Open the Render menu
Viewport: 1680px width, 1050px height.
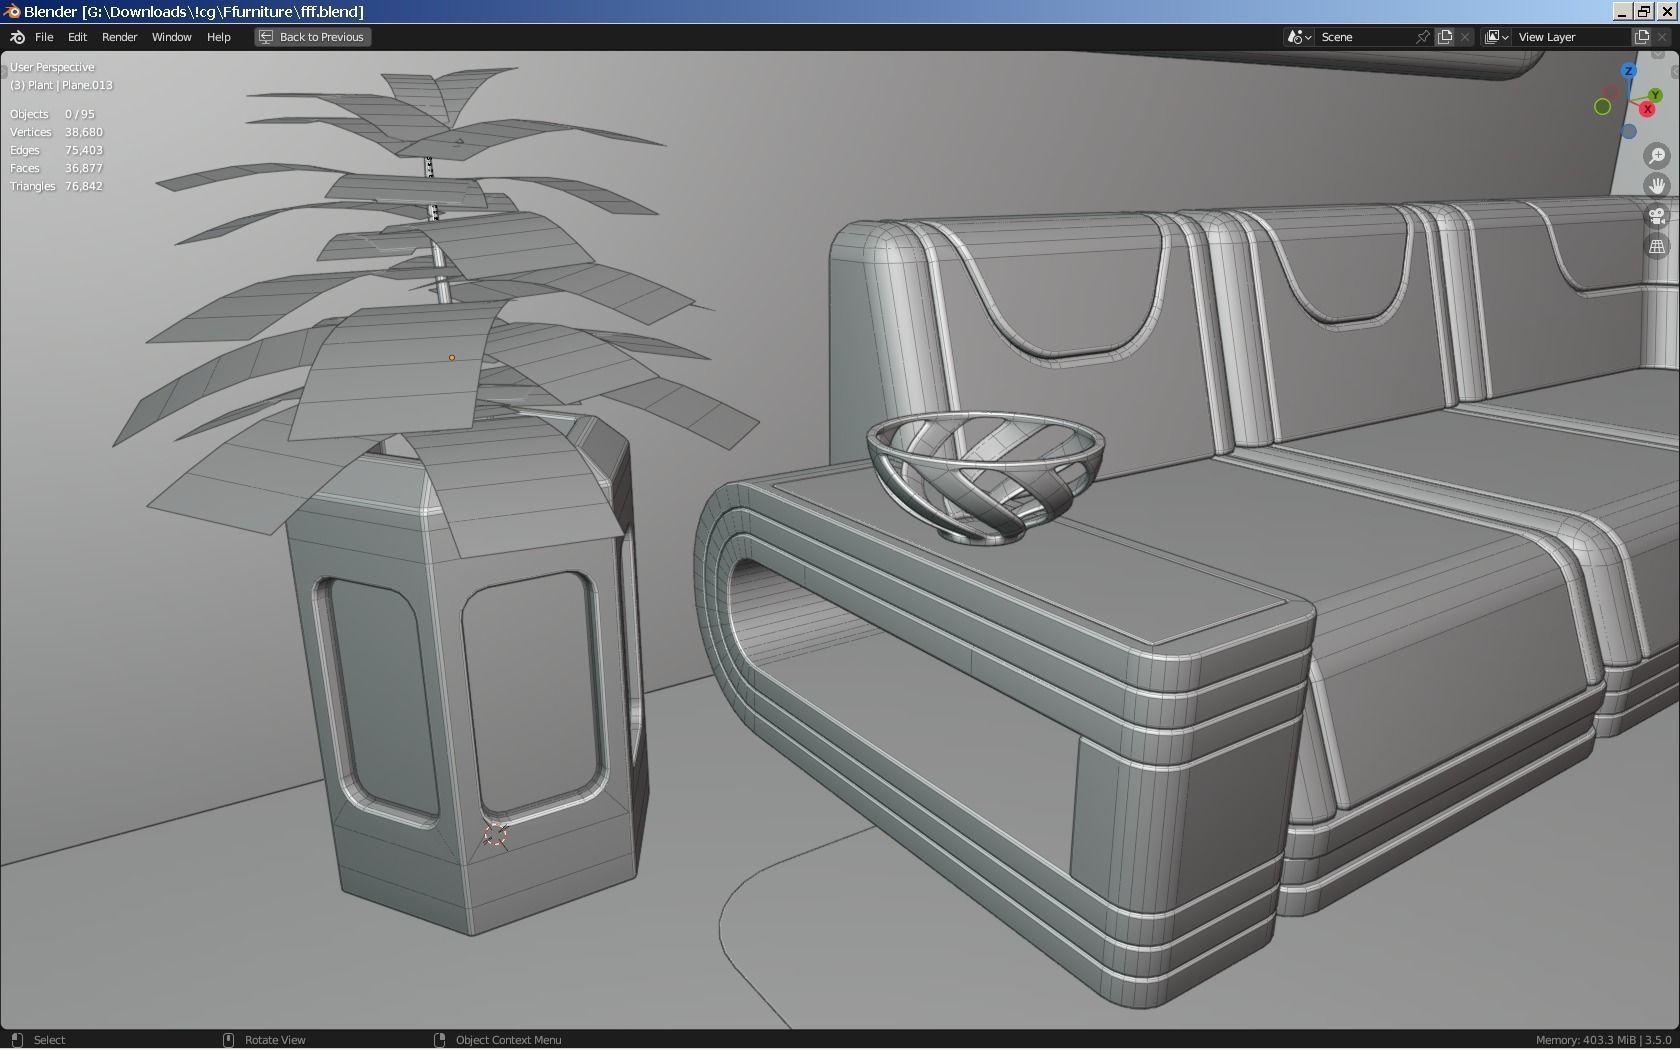pyautogui.click(x=119, y=37)
